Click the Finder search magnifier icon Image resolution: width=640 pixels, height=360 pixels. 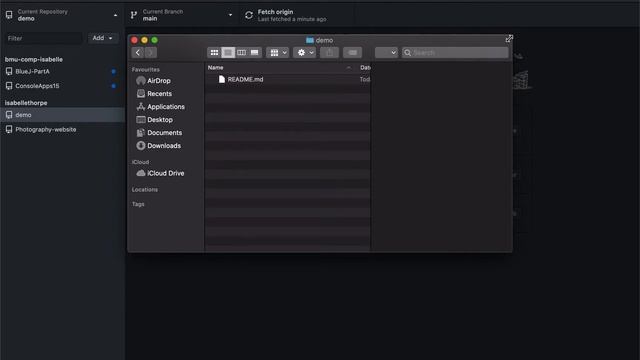click(407, 53)
